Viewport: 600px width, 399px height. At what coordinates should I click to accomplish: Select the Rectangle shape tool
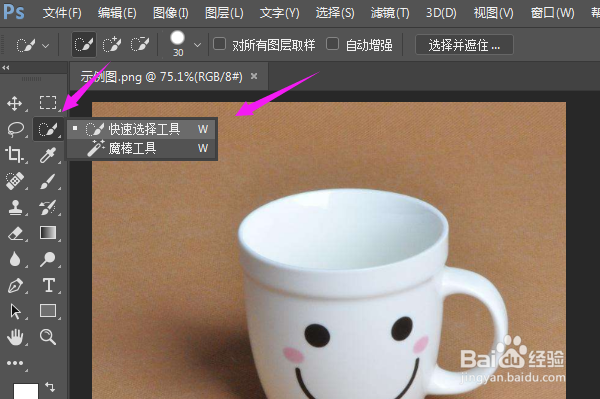[48, 311]
